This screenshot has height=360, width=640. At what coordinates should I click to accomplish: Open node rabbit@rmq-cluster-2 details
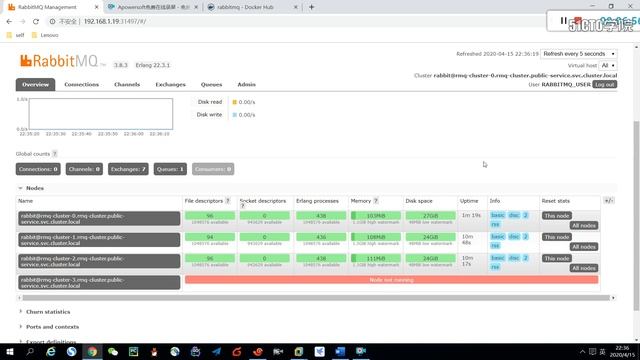(99, 261)
